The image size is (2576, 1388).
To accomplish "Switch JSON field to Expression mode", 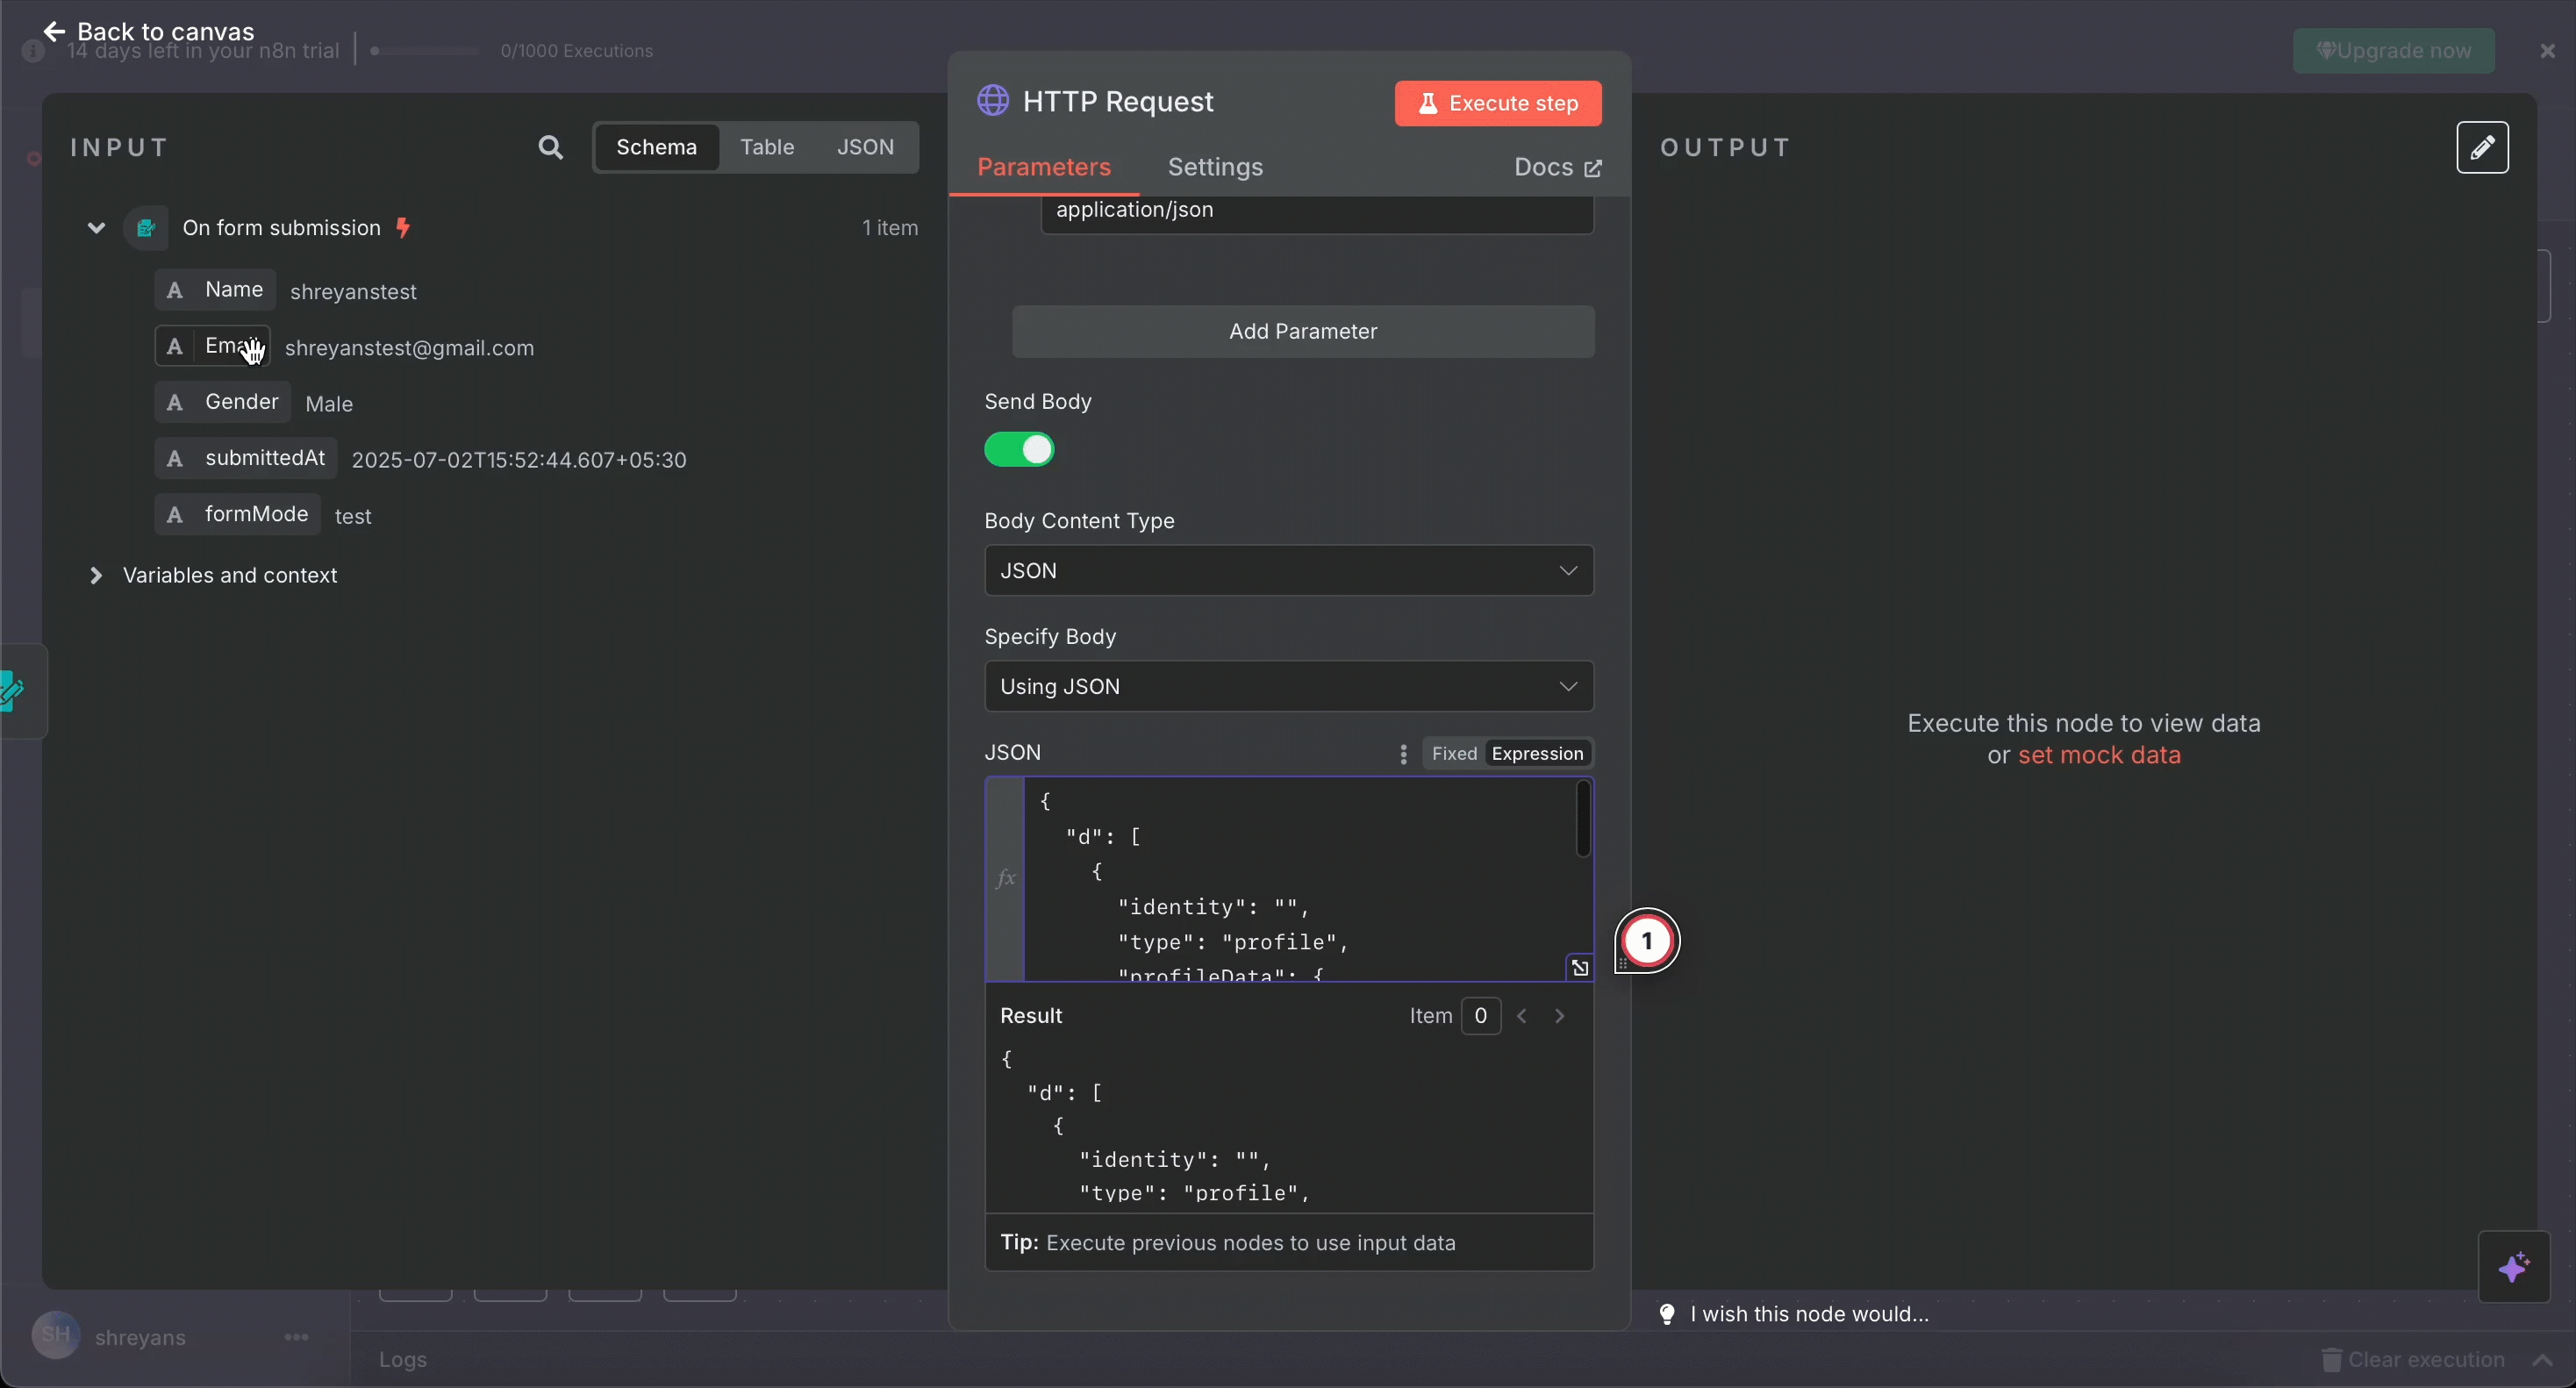I will 1537,754.
